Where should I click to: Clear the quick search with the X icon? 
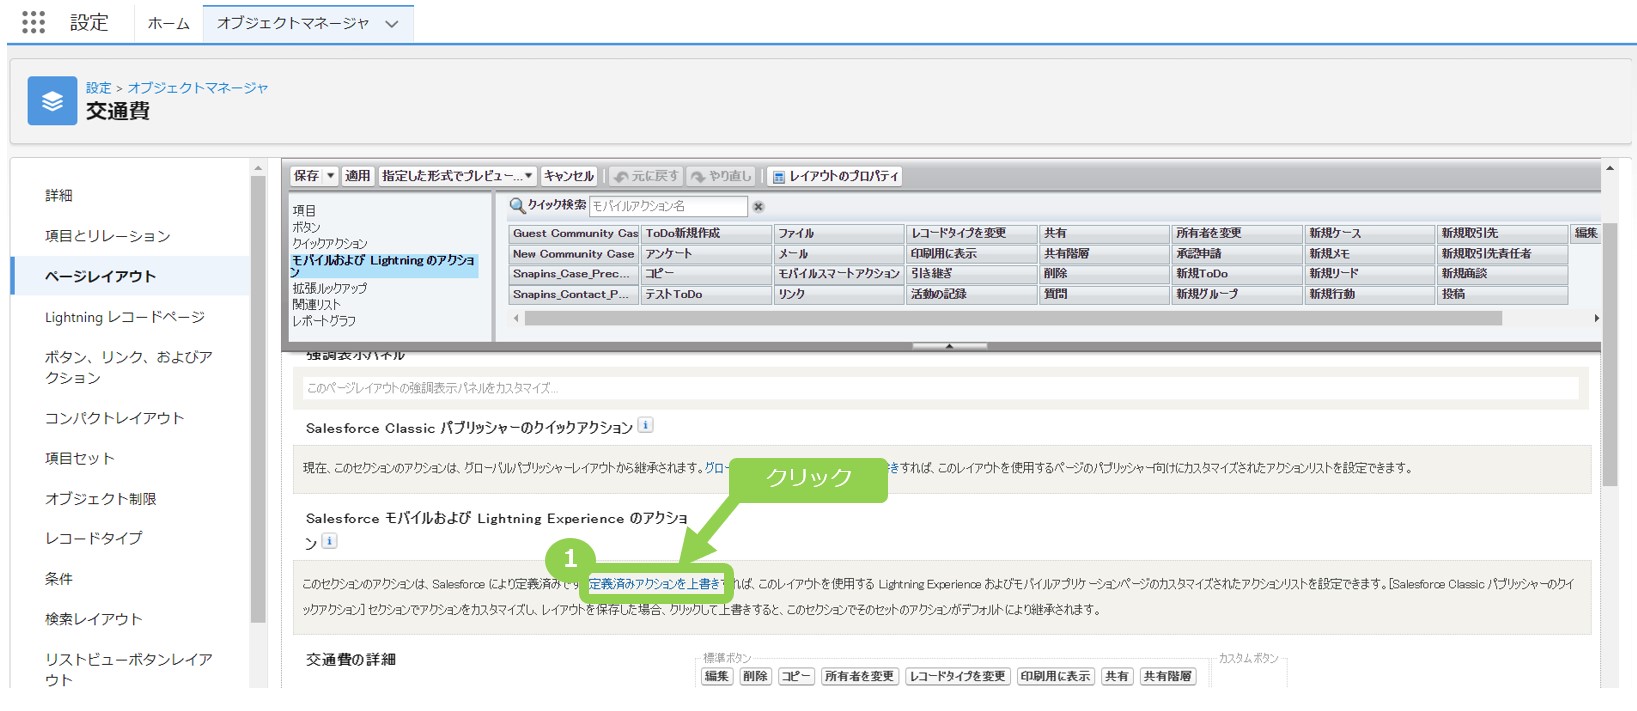tap(758, 207)
